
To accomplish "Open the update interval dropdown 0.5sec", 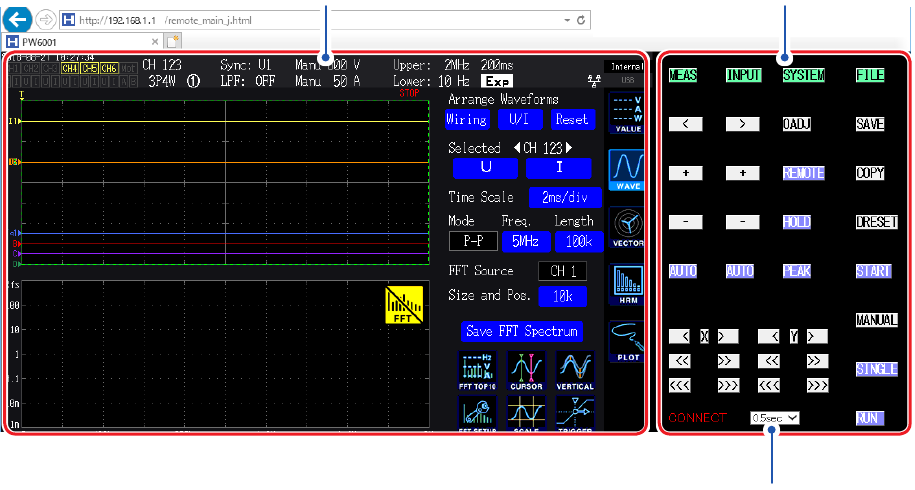I will [x=774, y=418].
